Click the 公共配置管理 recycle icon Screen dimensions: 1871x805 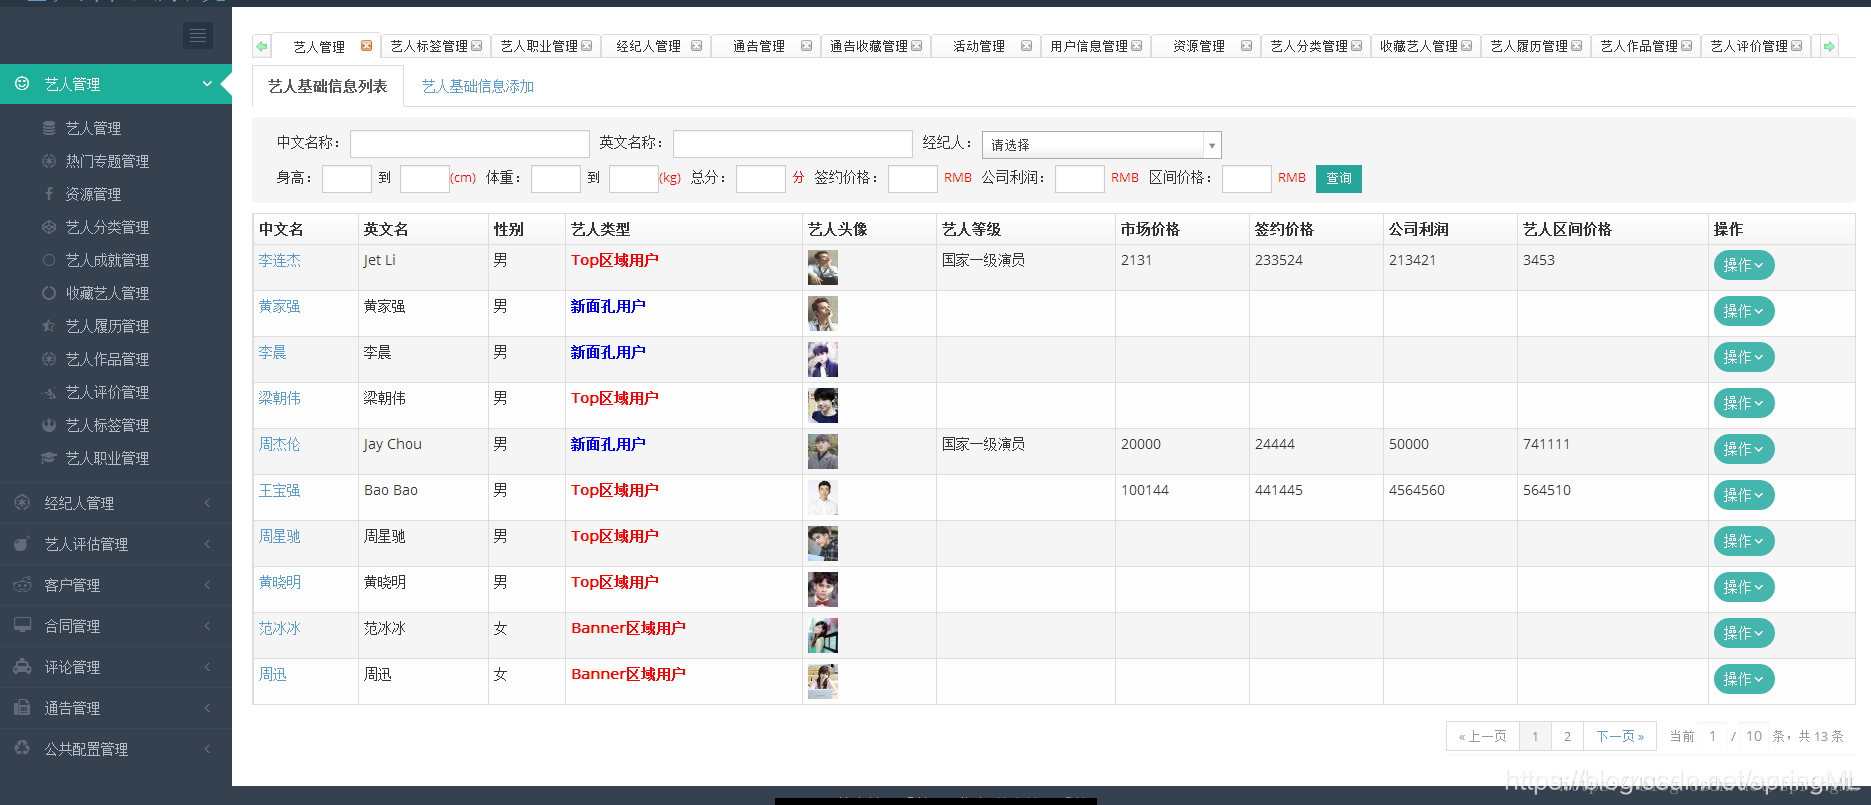[22, 749]
